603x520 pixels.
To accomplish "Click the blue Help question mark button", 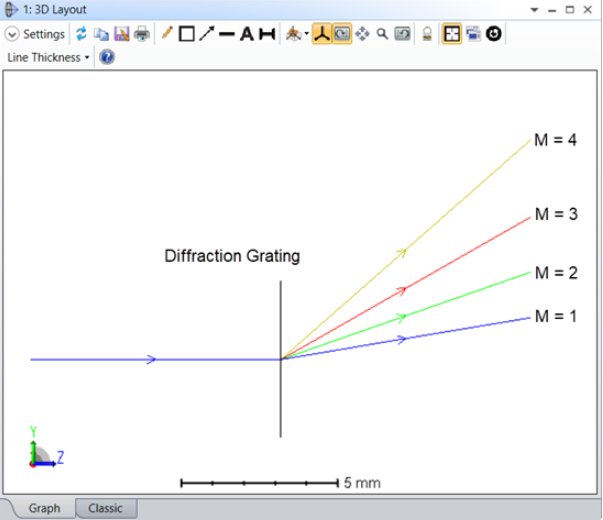I will (x=107, y=57).
